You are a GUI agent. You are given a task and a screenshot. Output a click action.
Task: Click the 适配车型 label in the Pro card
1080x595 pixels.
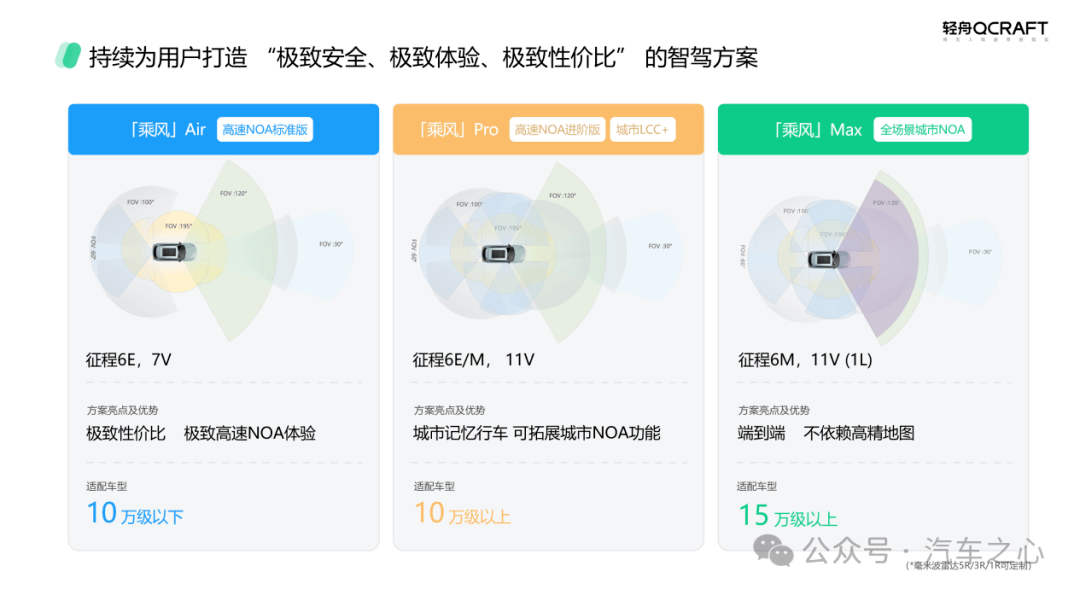434,486
